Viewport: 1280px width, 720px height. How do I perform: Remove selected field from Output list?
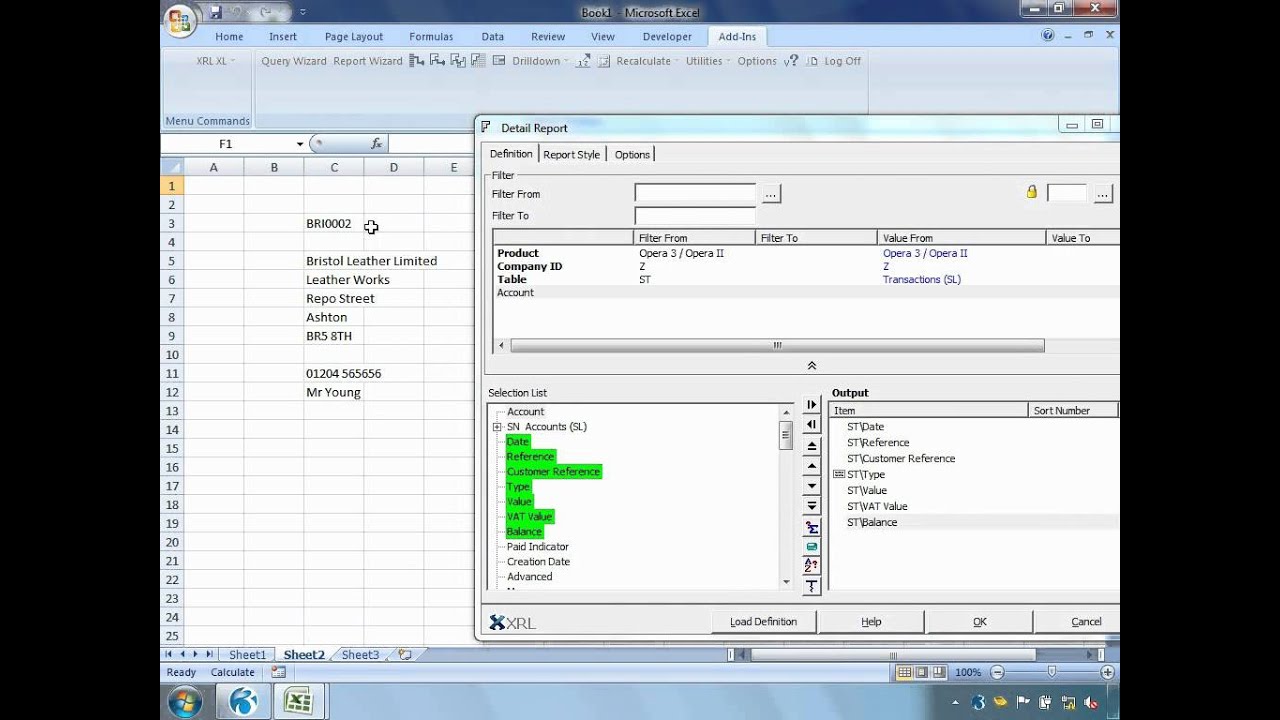(x=812, y=425)
